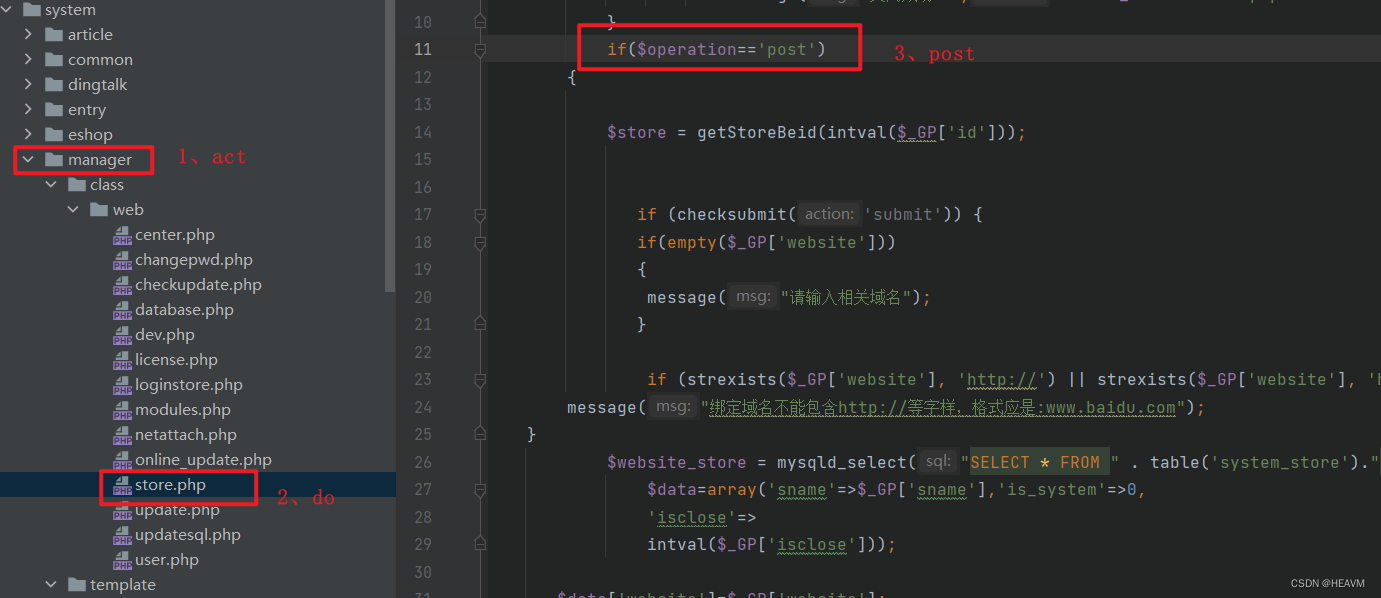Open database.php file

coord(185,309)
